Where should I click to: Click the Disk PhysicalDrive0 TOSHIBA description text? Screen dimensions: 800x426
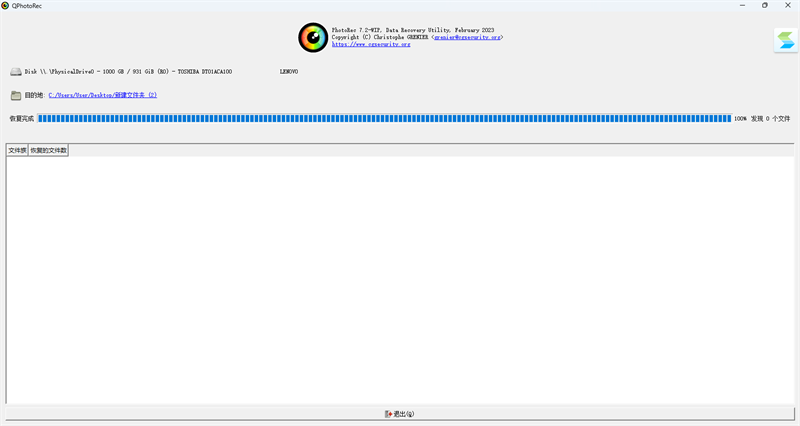128,72
